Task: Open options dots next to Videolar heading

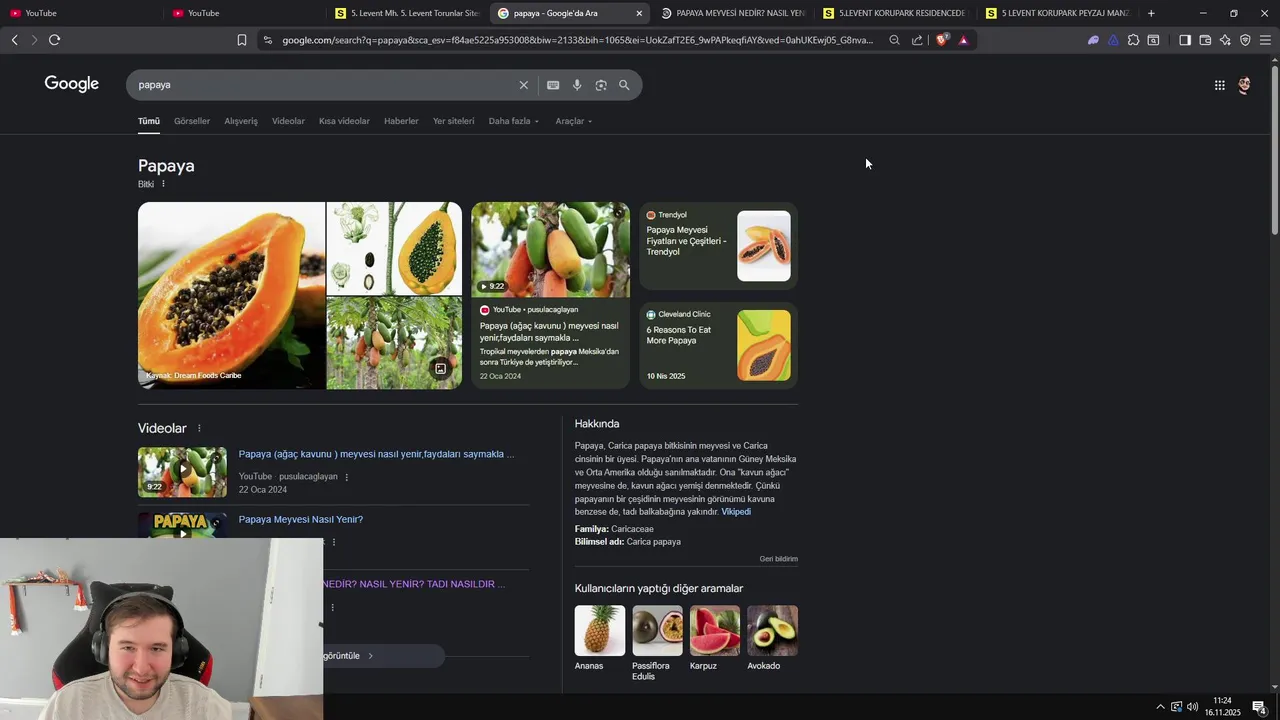Action: click(199, 428)
